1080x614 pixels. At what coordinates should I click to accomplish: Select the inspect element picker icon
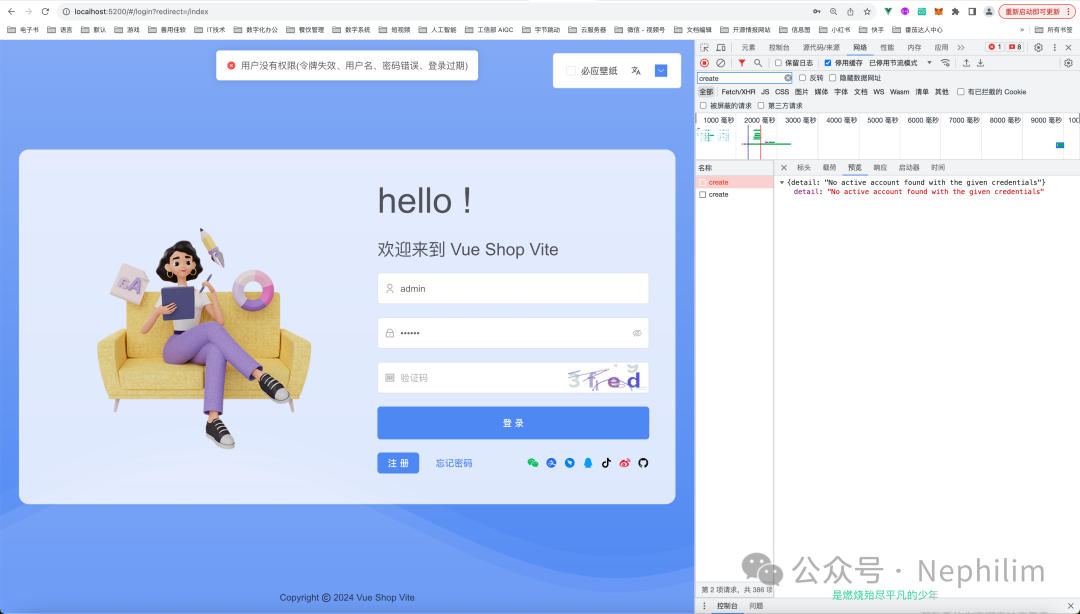click(704, 48)
